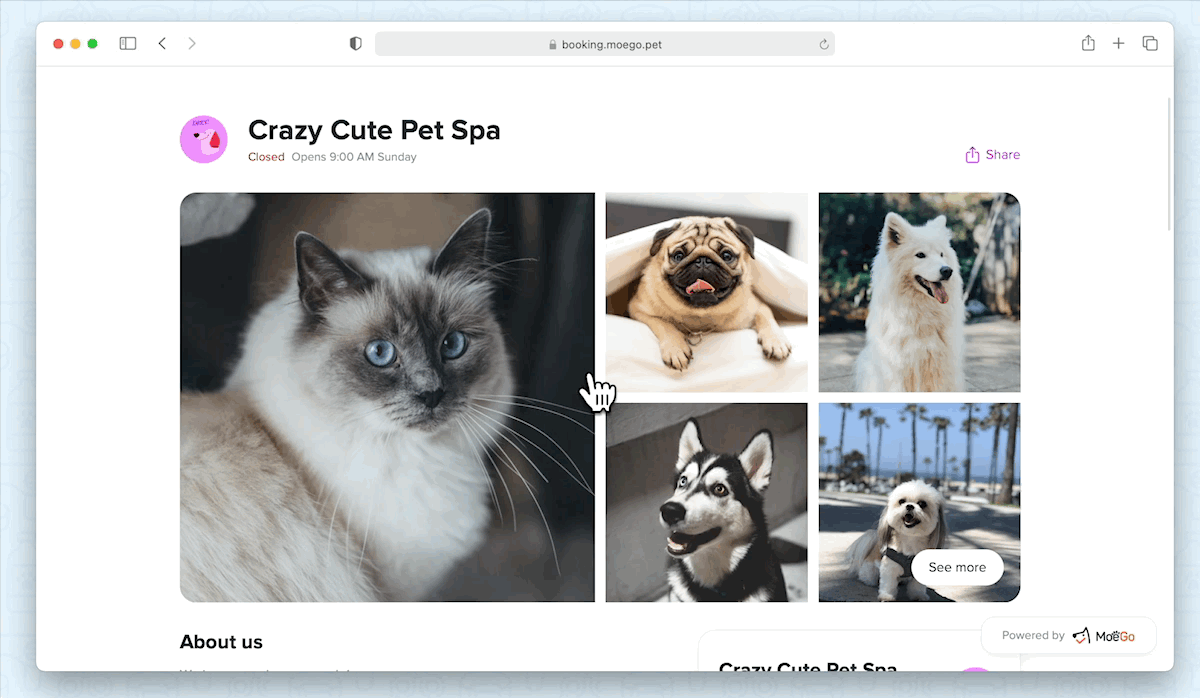1200x698 pixels.
Task: Click the green full screen button
Action: point(92,44)
